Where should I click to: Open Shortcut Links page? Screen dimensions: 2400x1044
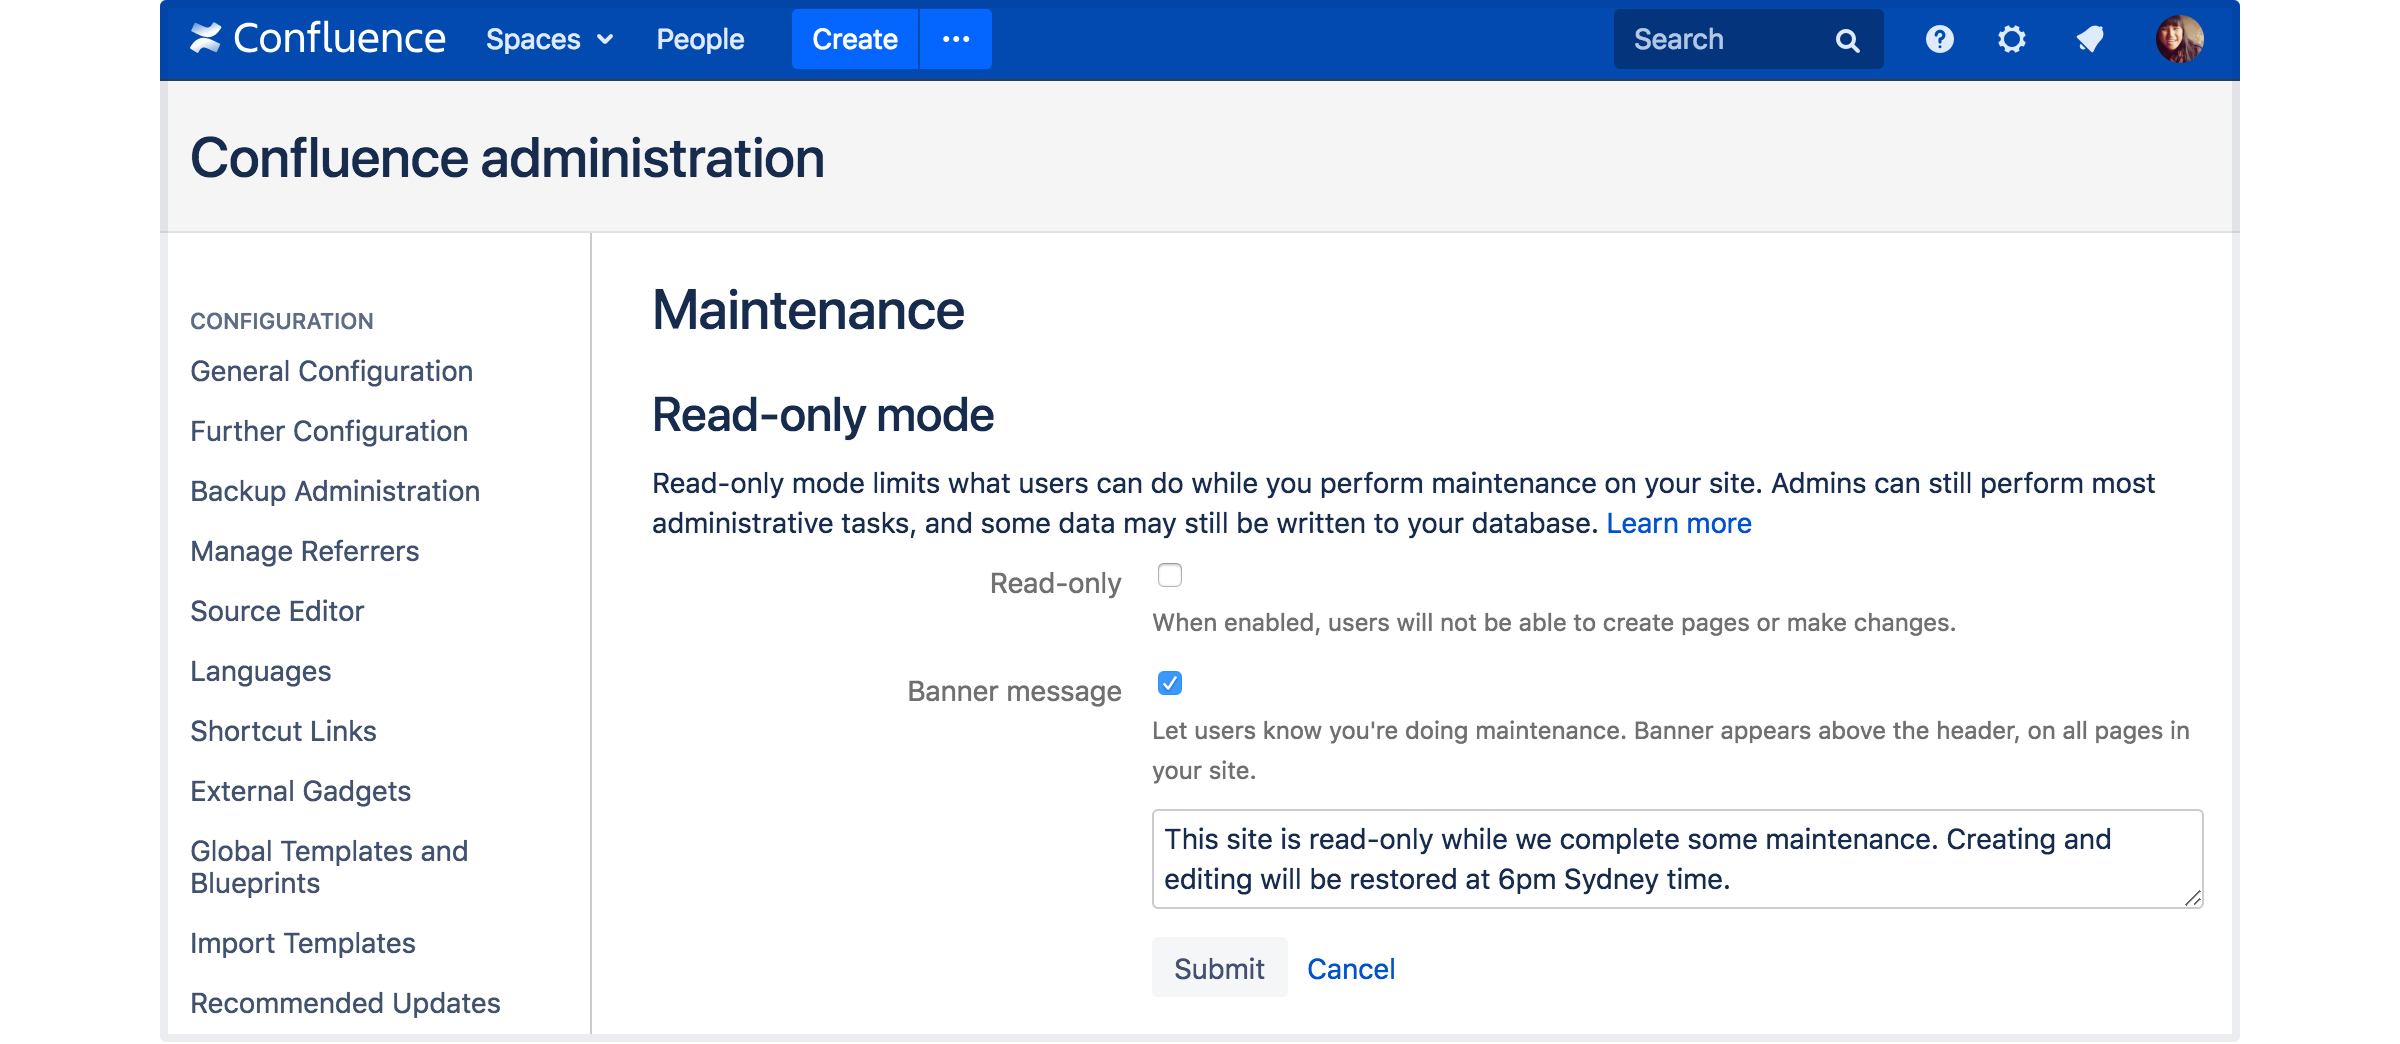click(283, 731)
